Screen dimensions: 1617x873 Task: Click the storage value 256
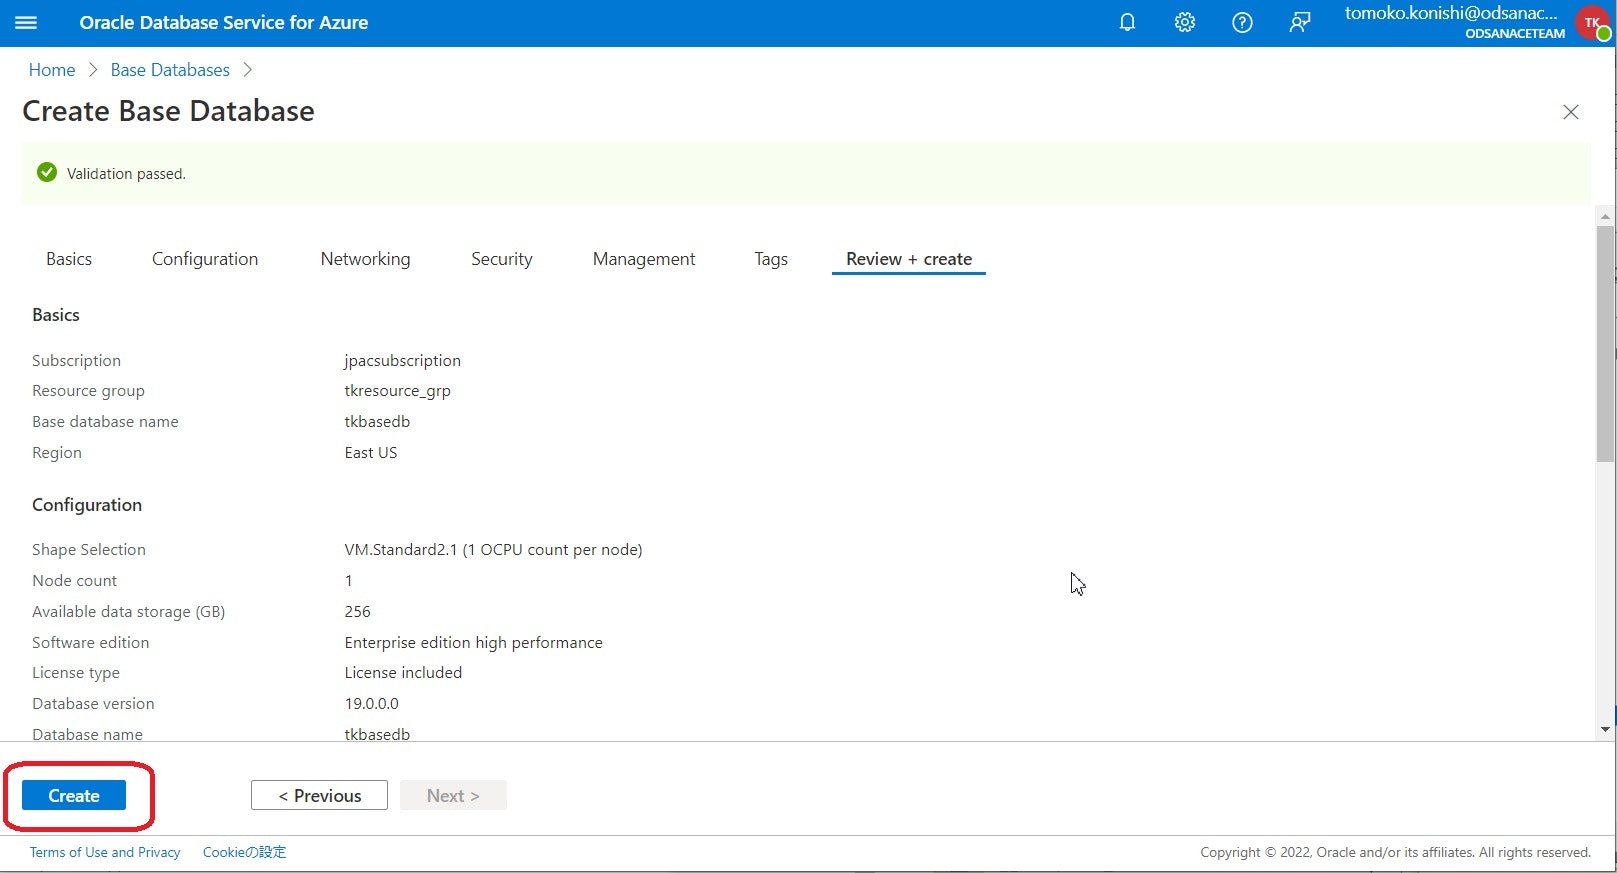pyautogui.click(x=358, y=611)
